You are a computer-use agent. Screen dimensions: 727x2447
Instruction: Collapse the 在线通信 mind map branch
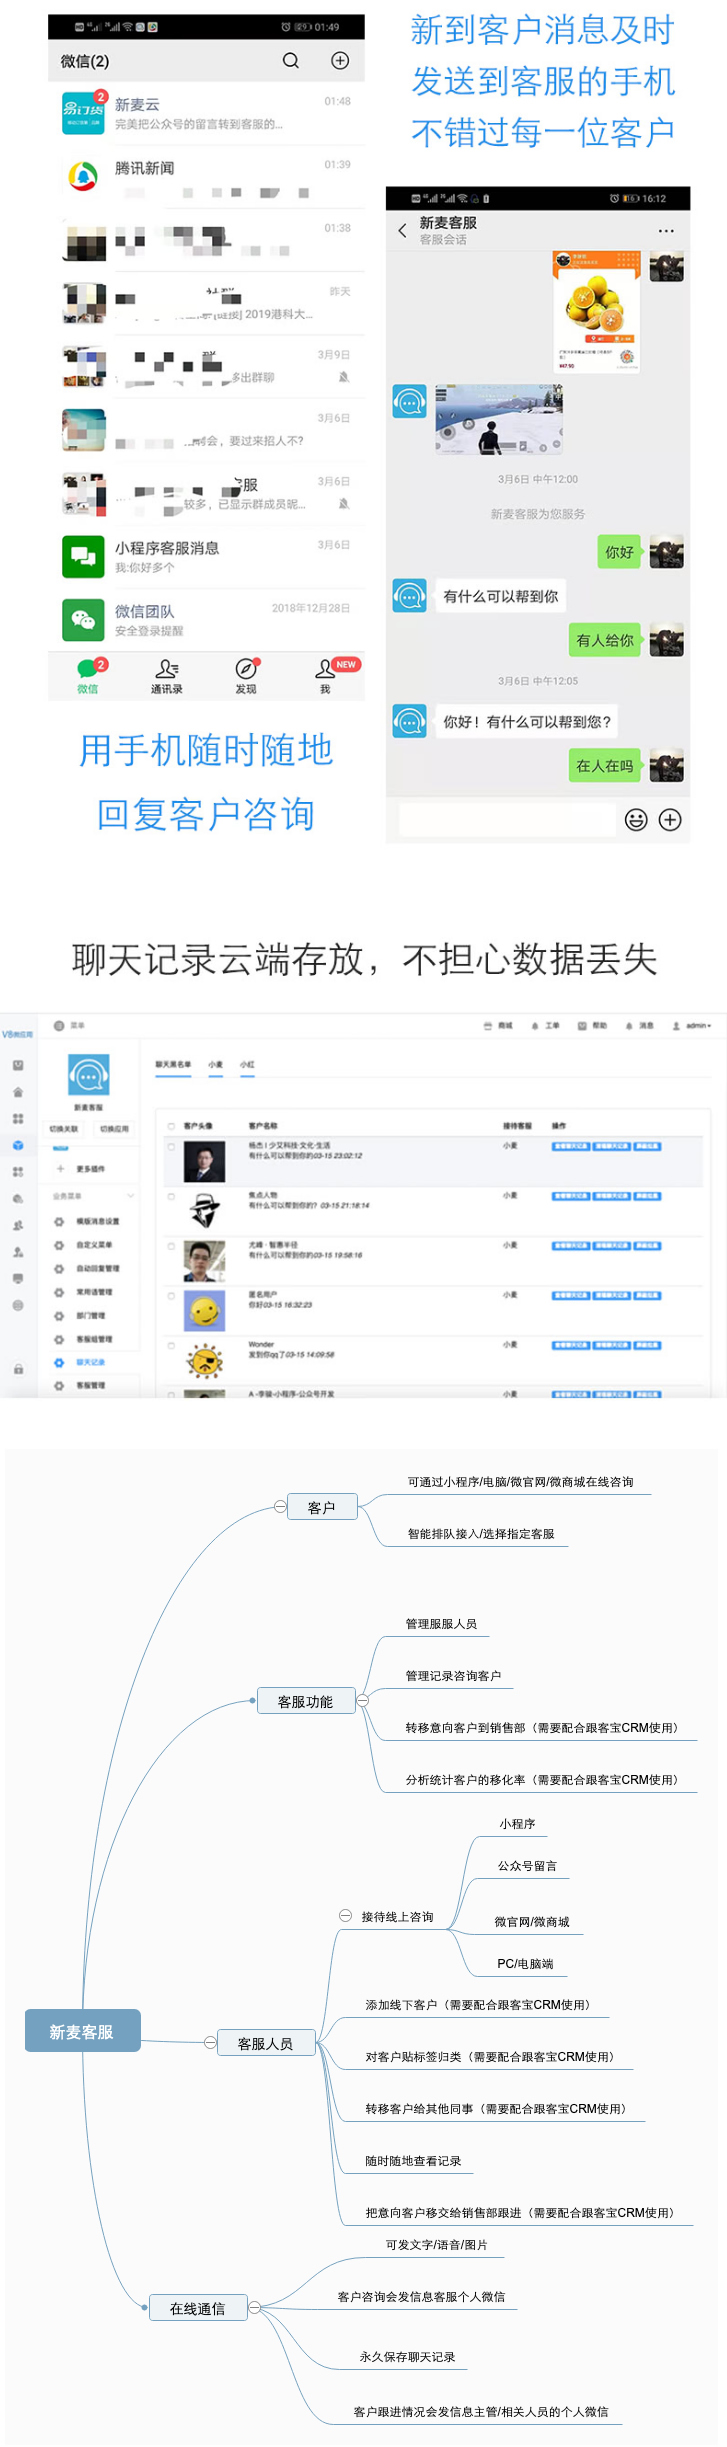[255, 2307]
